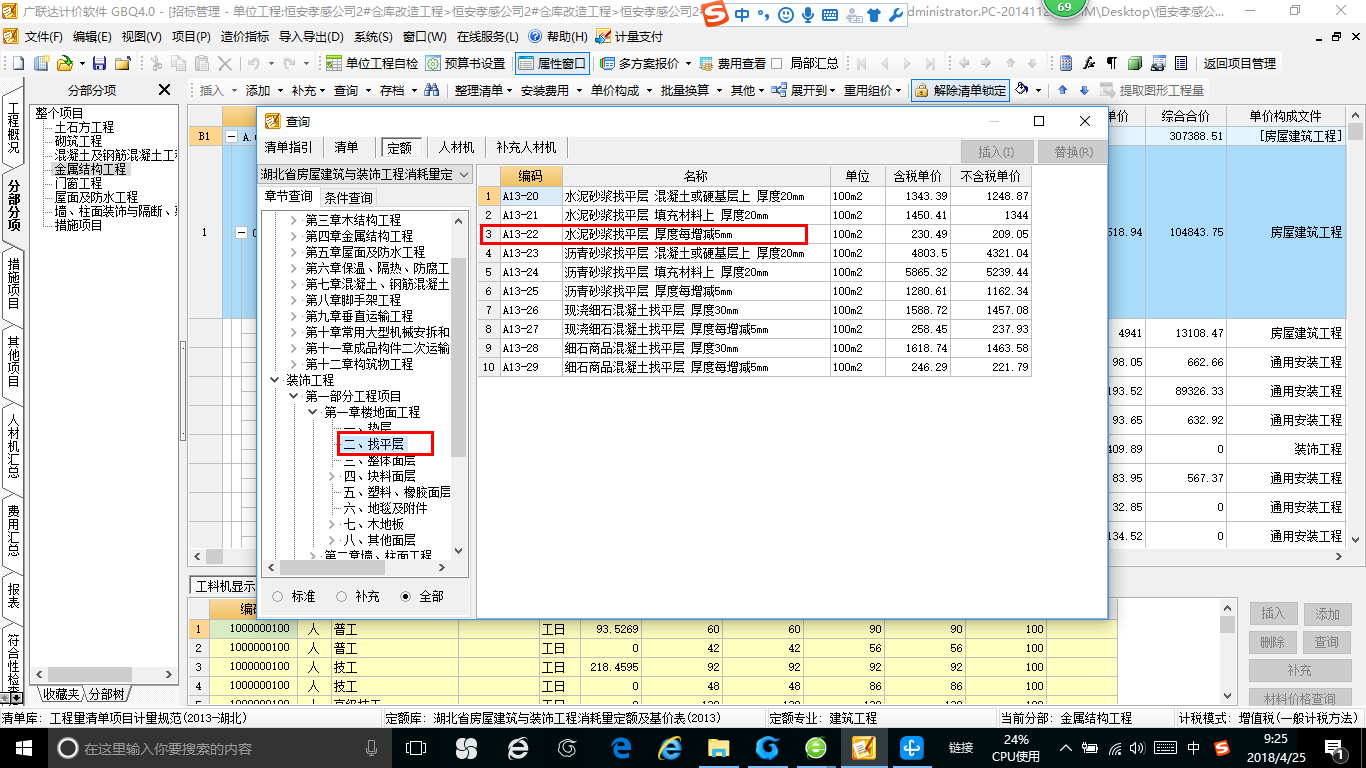
Task: Open Windows Start menu
Action: pos(22,747)
